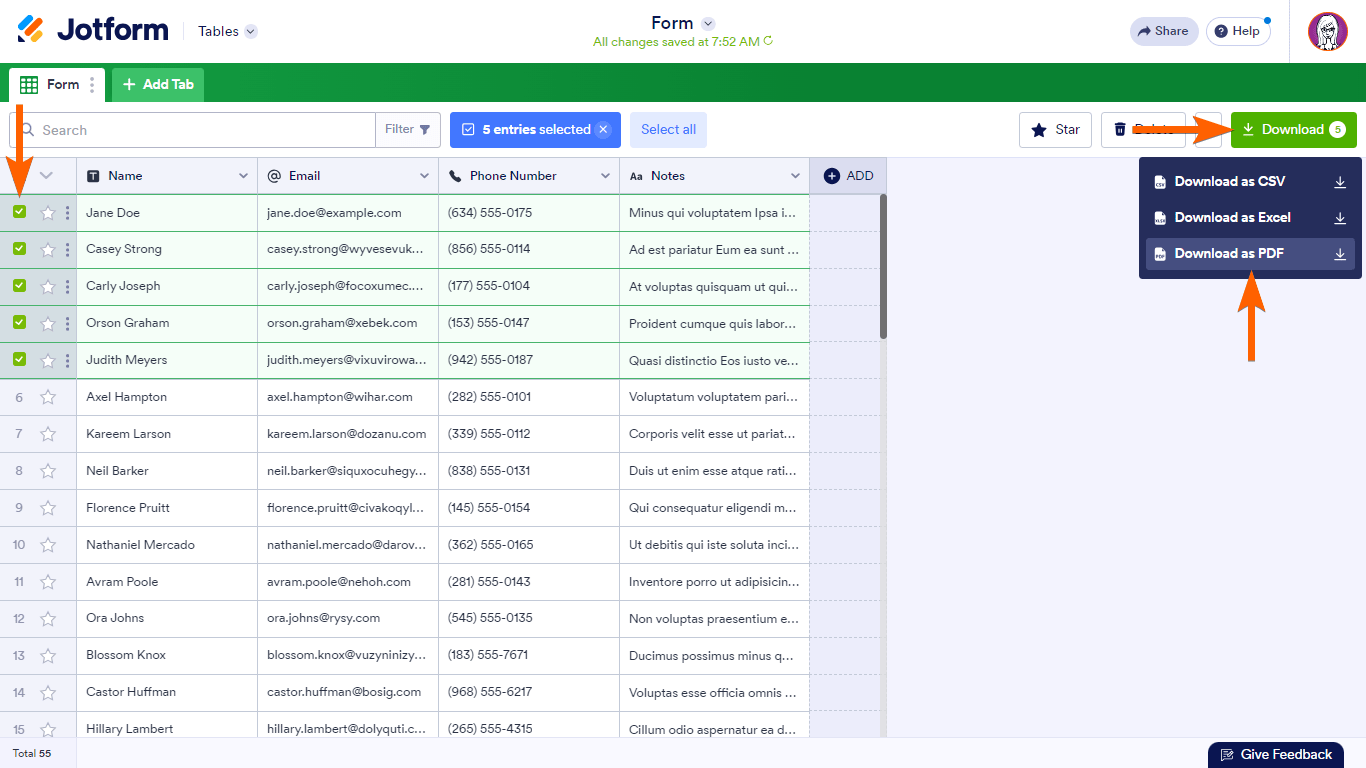Click the refresh icon beside saved status
1366x768 pixels.
[768, 42]
